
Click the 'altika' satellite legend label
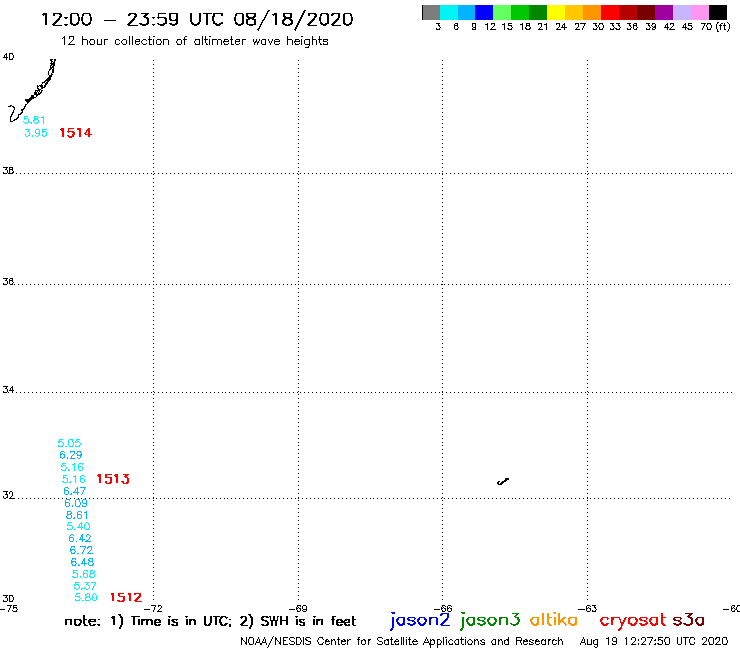click(x=553, y=619)
